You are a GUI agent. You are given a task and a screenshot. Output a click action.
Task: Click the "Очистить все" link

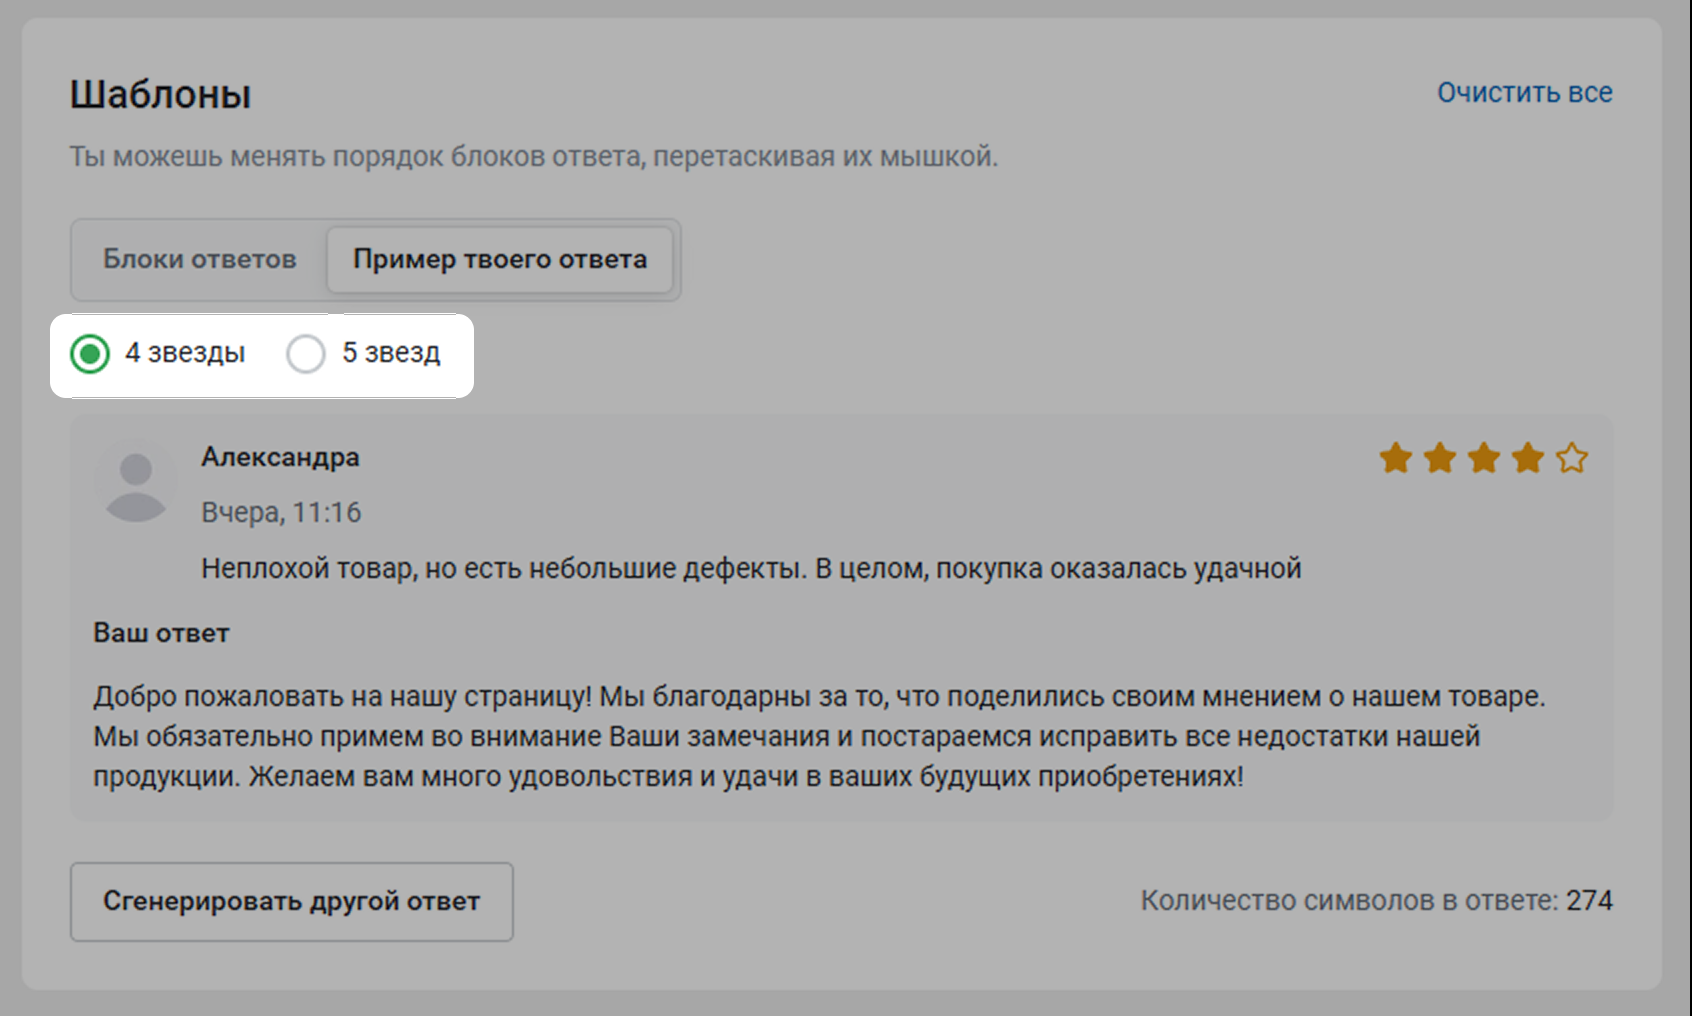1524,93
